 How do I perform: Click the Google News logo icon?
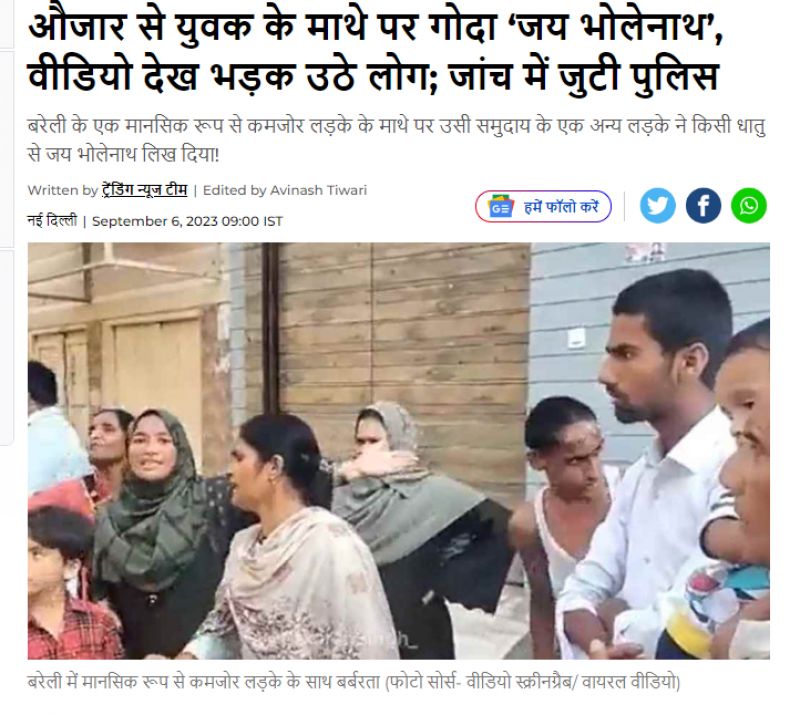(500, 207)
